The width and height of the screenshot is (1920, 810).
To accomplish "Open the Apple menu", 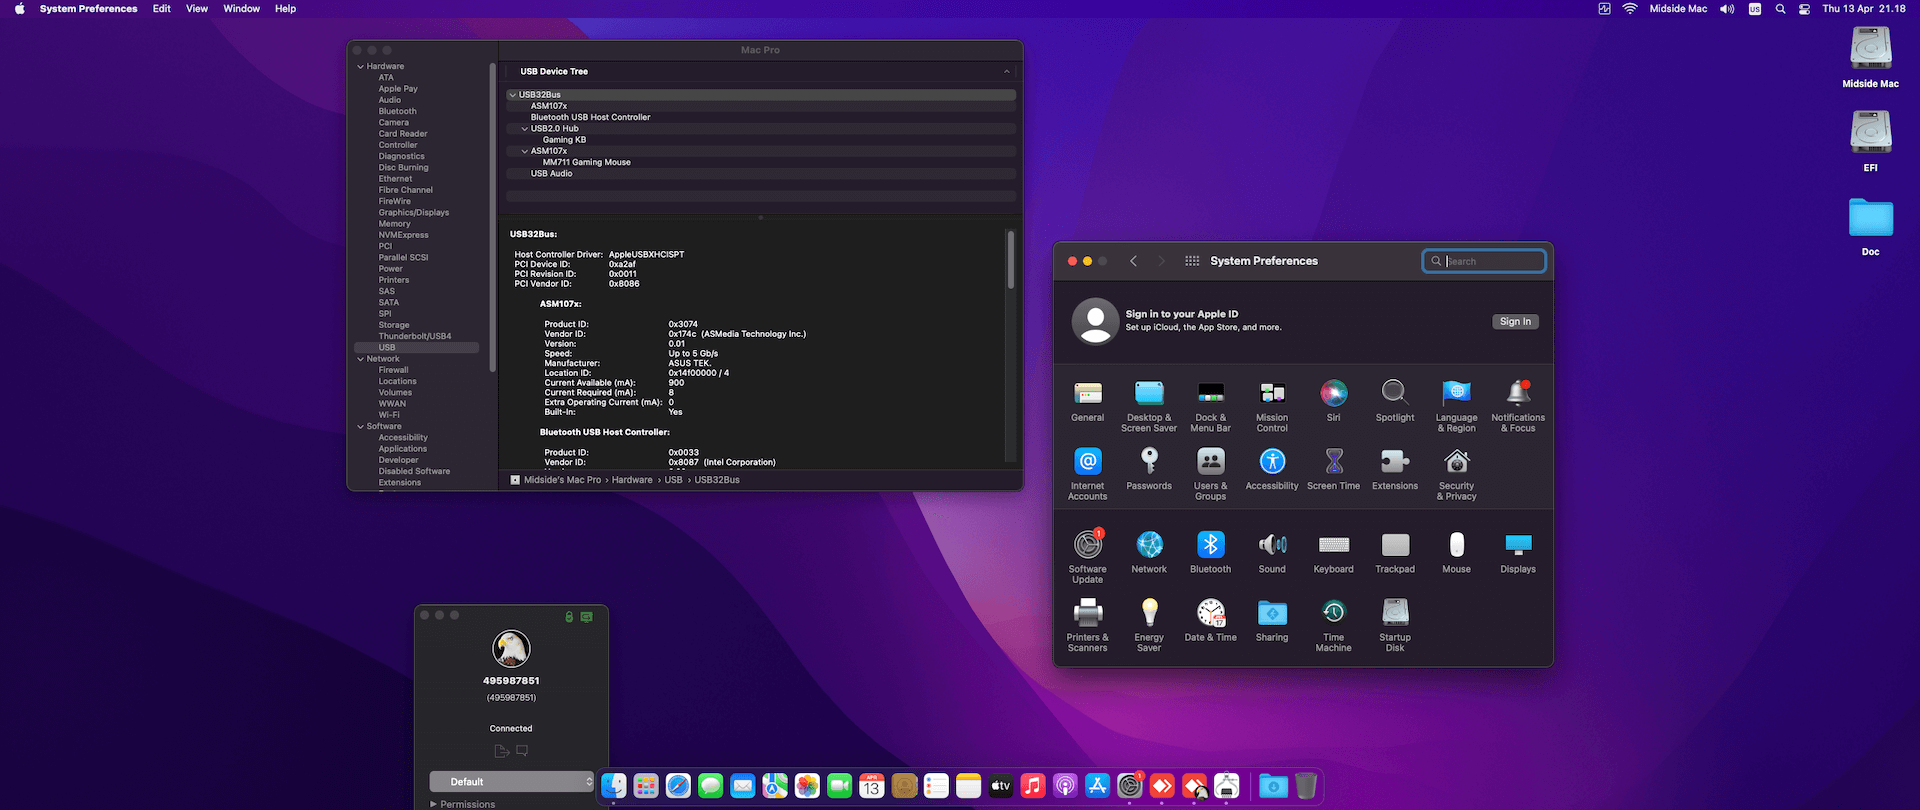I will click(x=19, y=9).
